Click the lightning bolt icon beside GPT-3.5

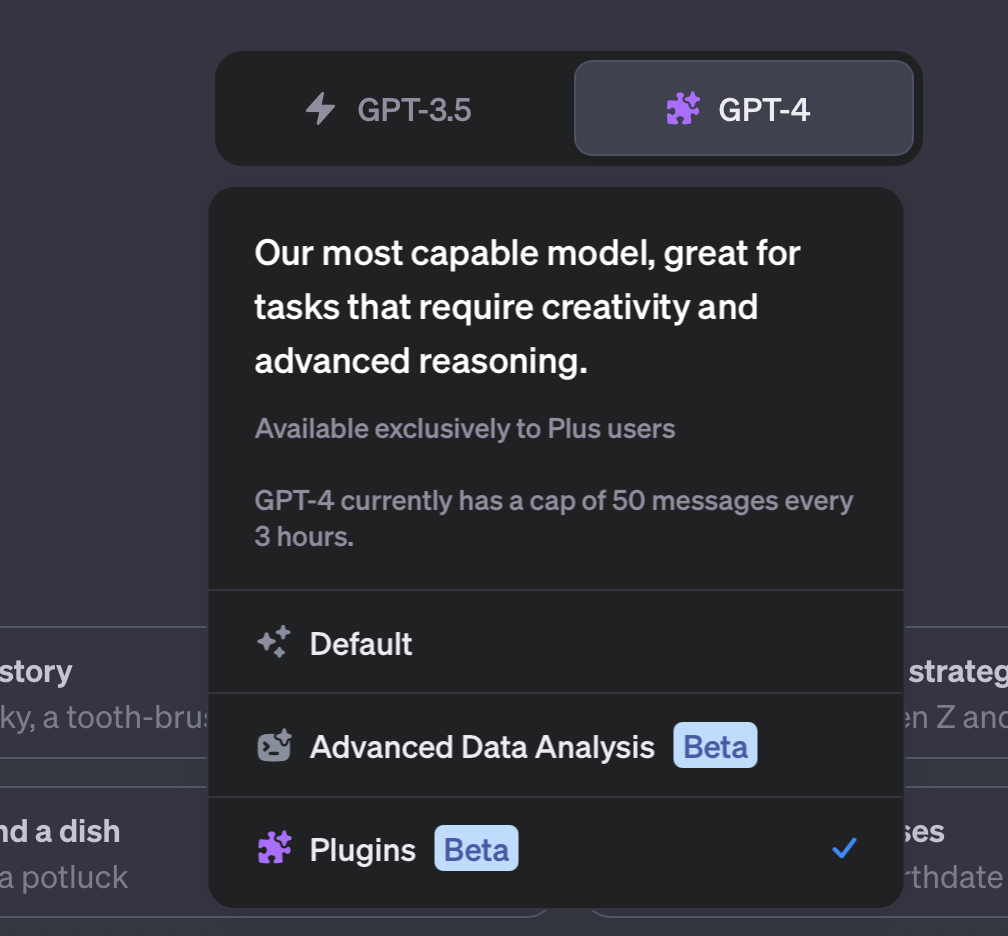point(320,109)
